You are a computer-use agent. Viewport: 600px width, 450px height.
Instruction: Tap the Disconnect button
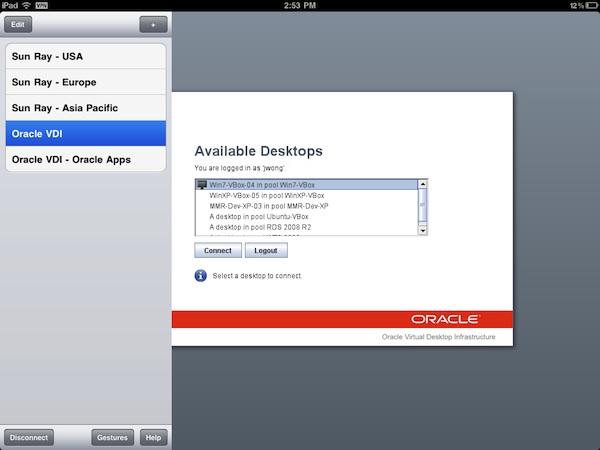(29, 437)
